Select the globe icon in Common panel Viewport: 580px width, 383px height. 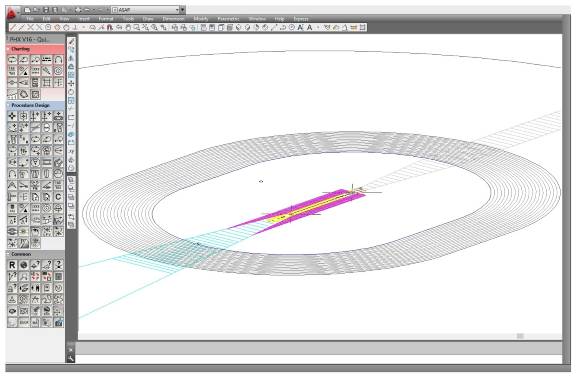24,265
